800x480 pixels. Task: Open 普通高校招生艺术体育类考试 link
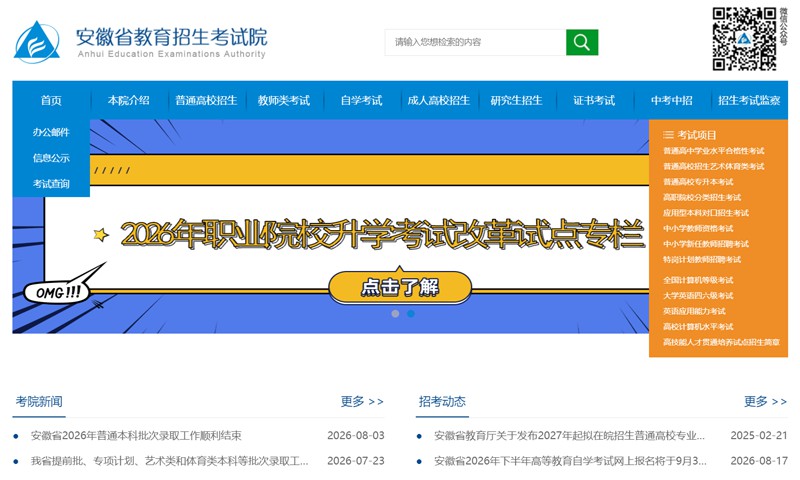tap(713, 166)
